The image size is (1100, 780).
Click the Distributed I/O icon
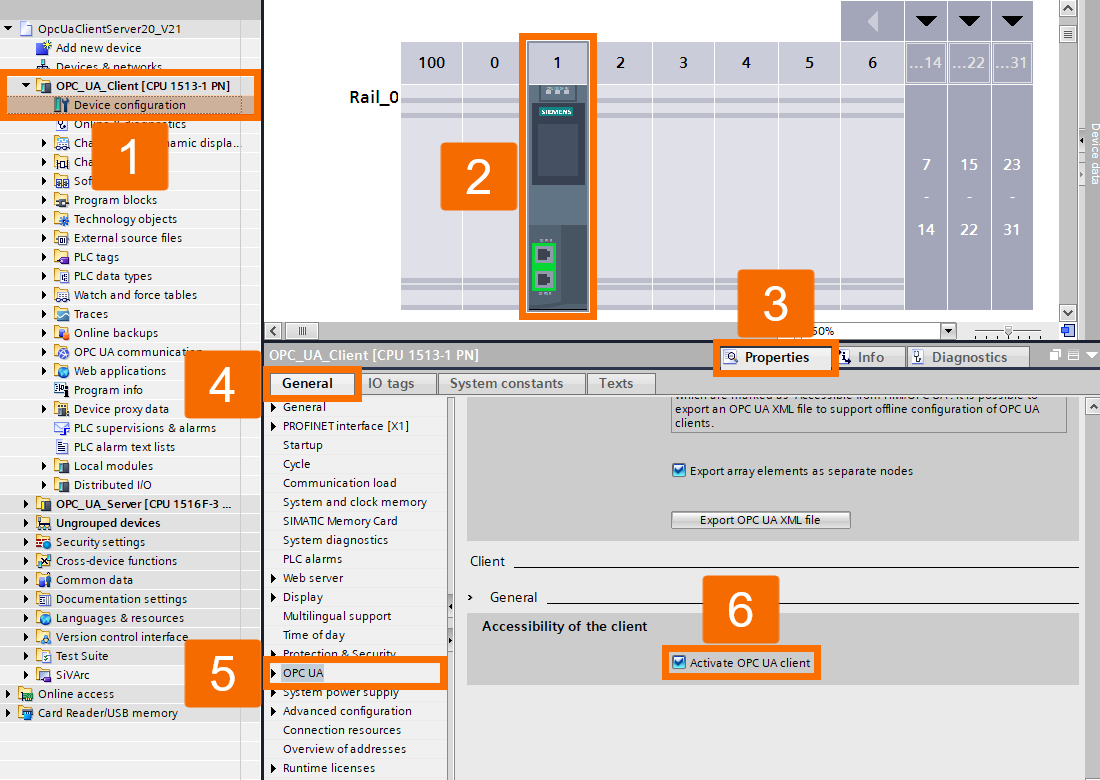[62, 485]
